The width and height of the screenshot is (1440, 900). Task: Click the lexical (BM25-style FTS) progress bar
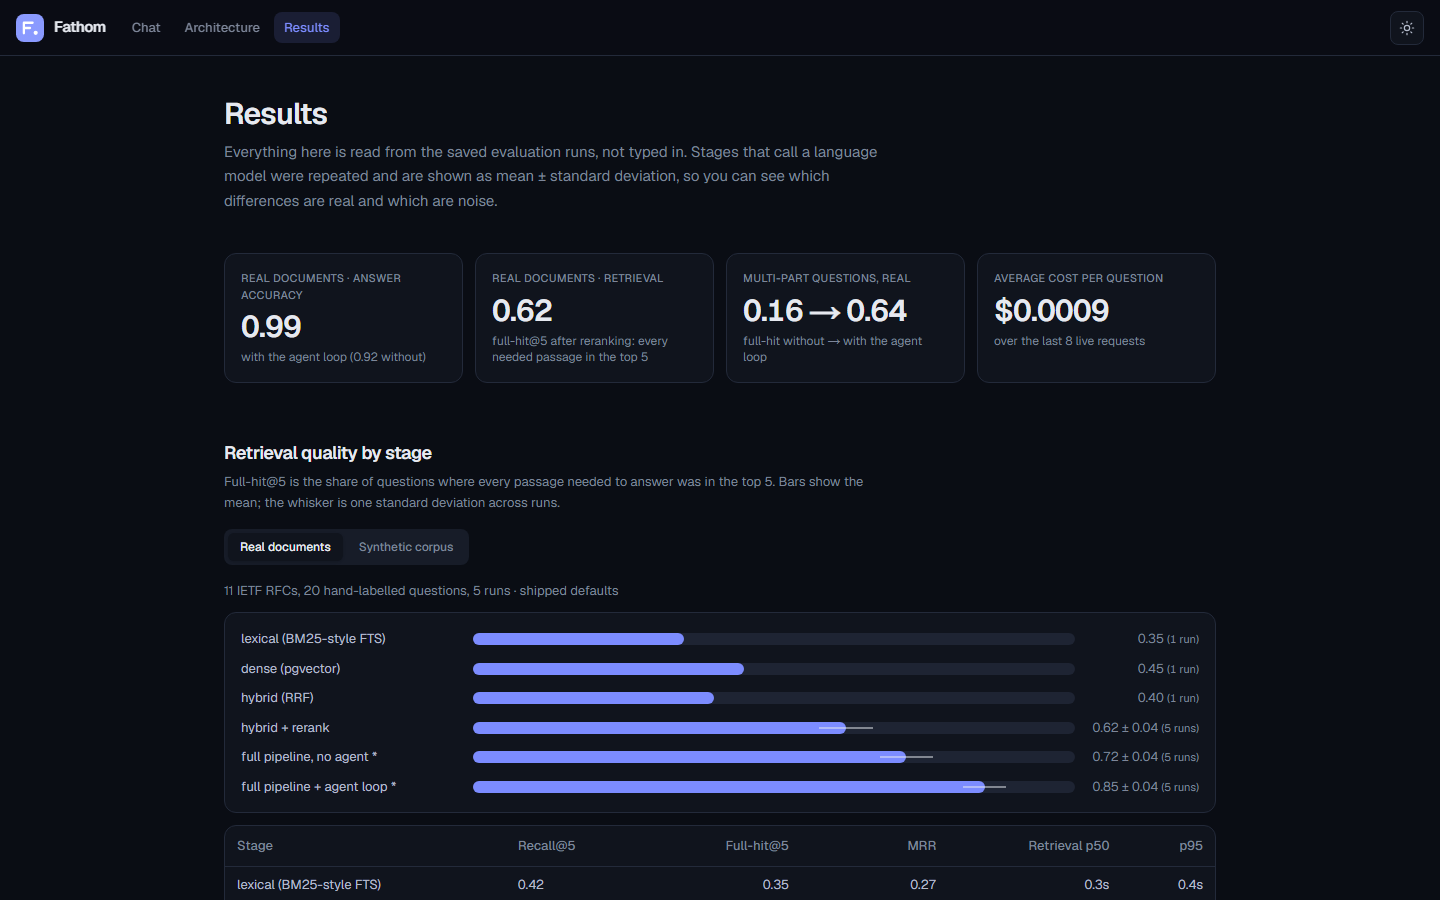pos(774,639)
